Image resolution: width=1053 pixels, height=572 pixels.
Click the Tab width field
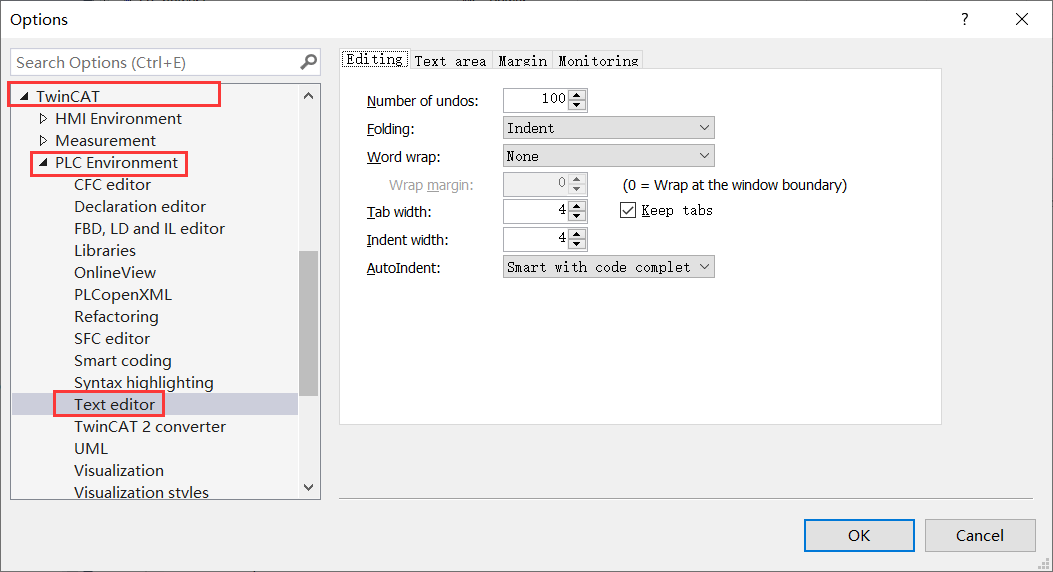coord(535,211)
